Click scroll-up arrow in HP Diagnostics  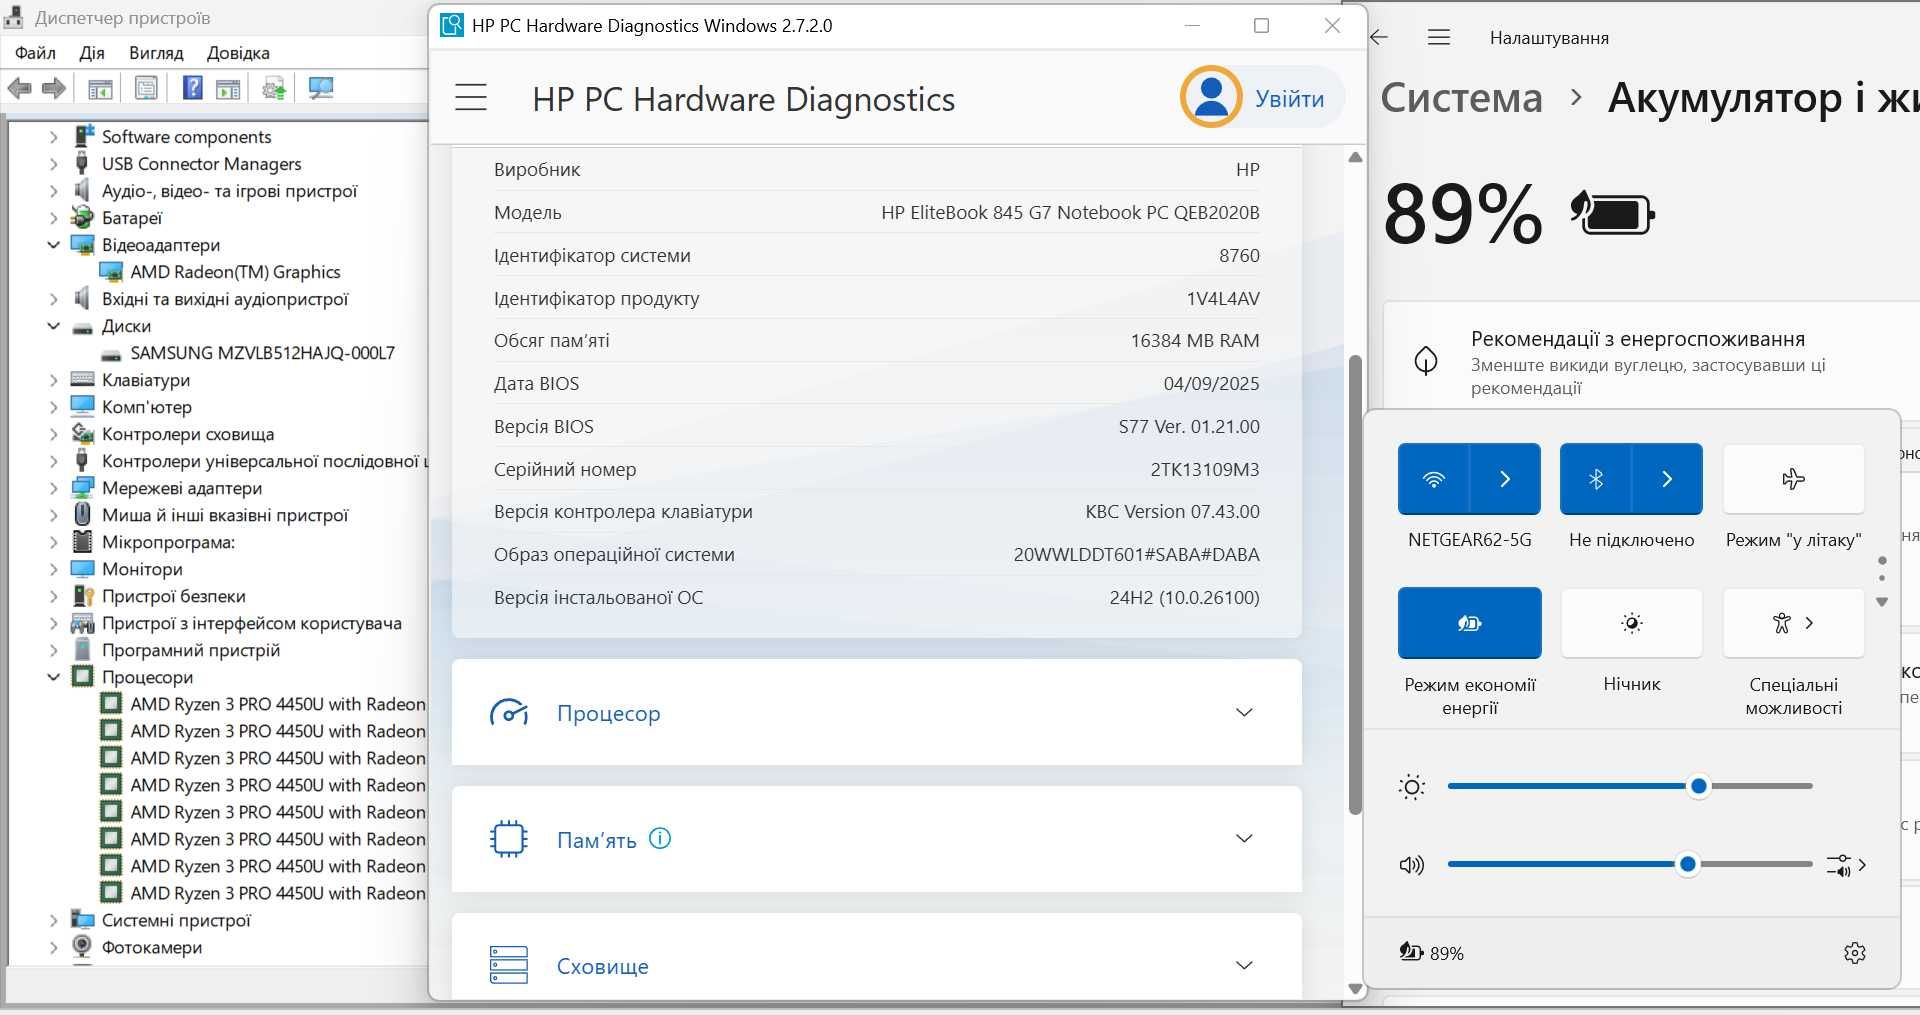[1355, 157]
